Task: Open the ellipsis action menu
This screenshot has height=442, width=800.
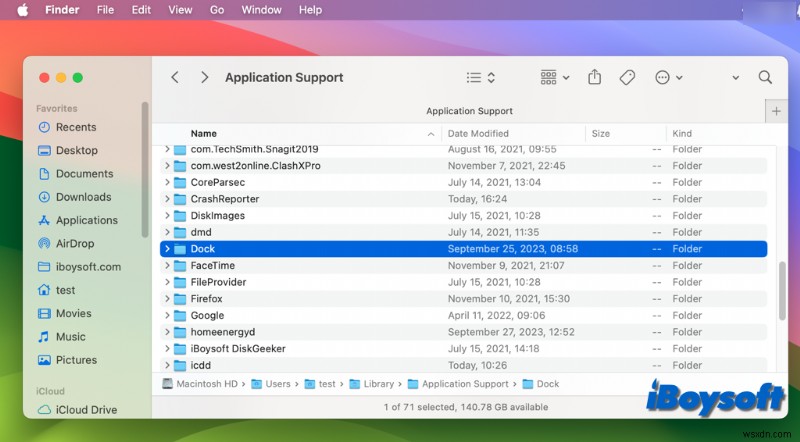Action: [x=668, y=78]
